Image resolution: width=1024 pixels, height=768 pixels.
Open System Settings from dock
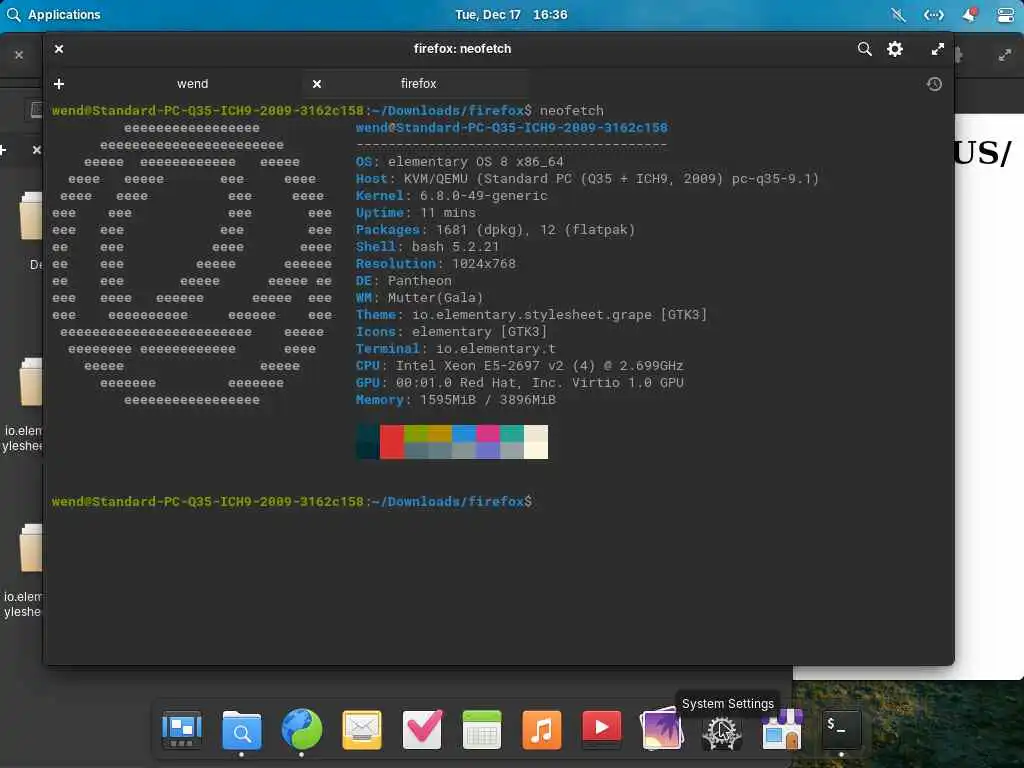point(722,731)
